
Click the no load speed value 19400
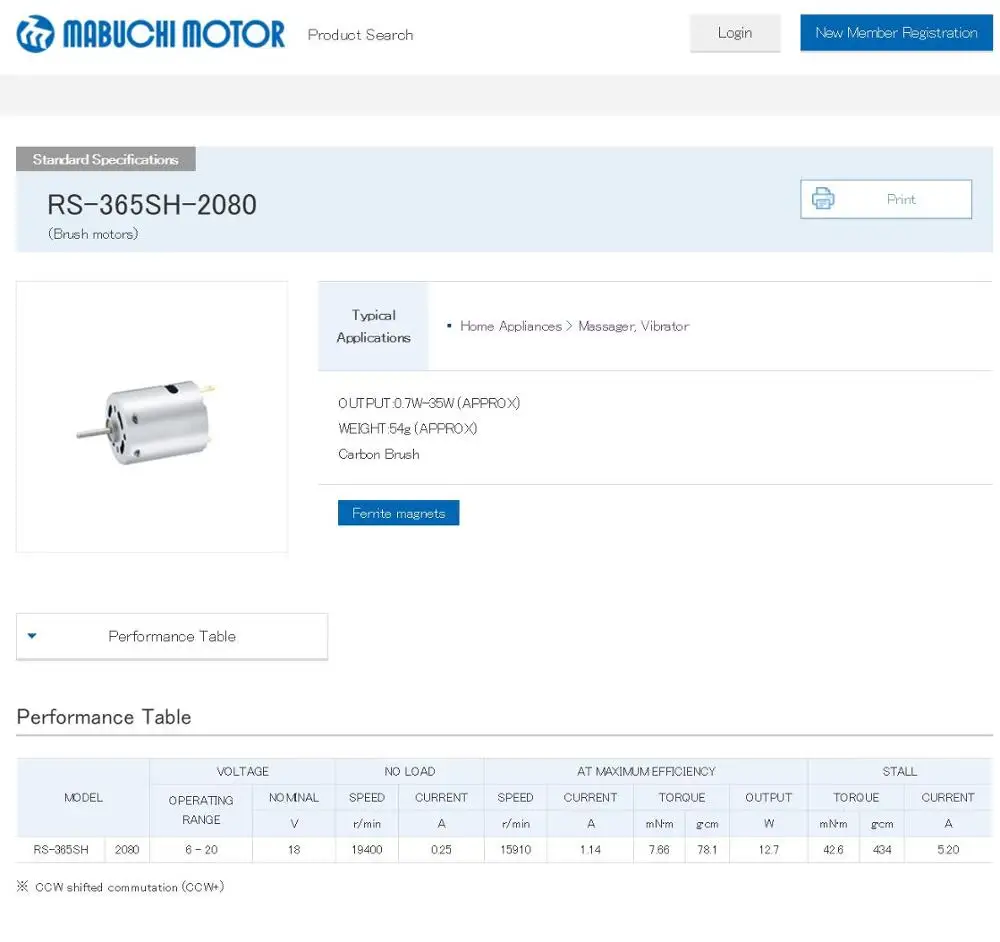[x=367, y=850]
